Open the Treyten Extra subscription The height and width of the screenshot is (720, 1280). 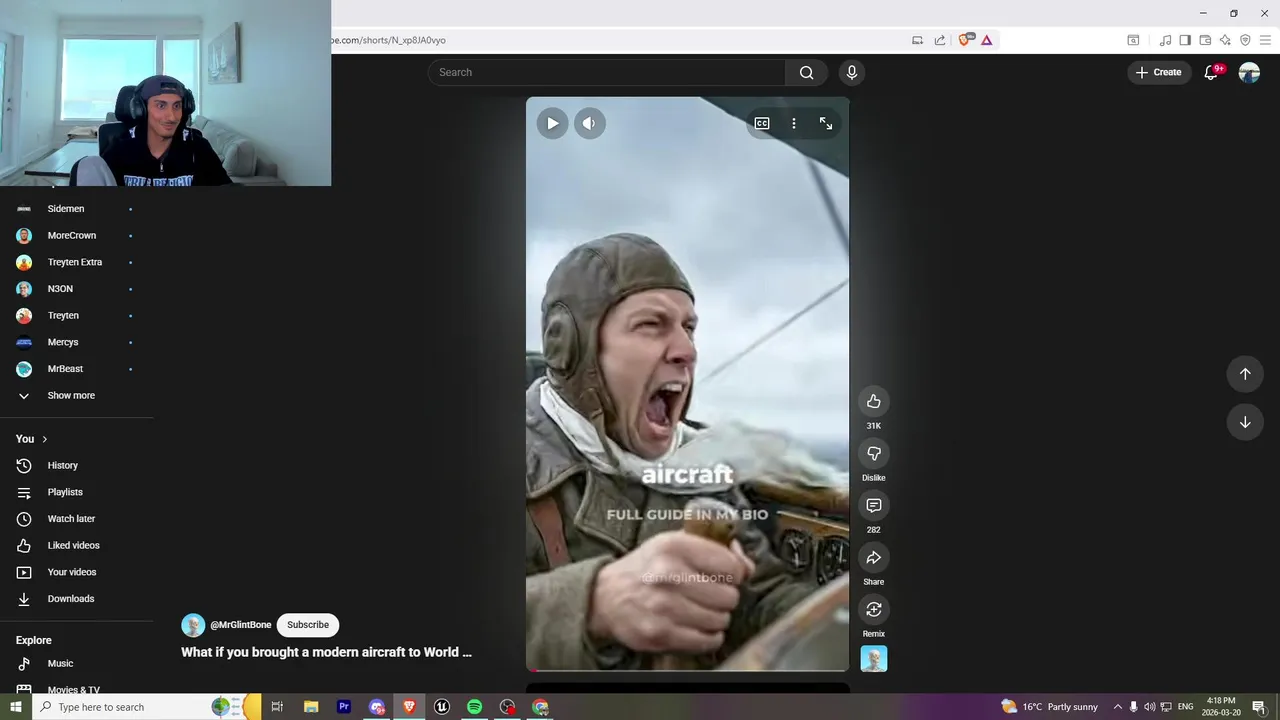77,262
